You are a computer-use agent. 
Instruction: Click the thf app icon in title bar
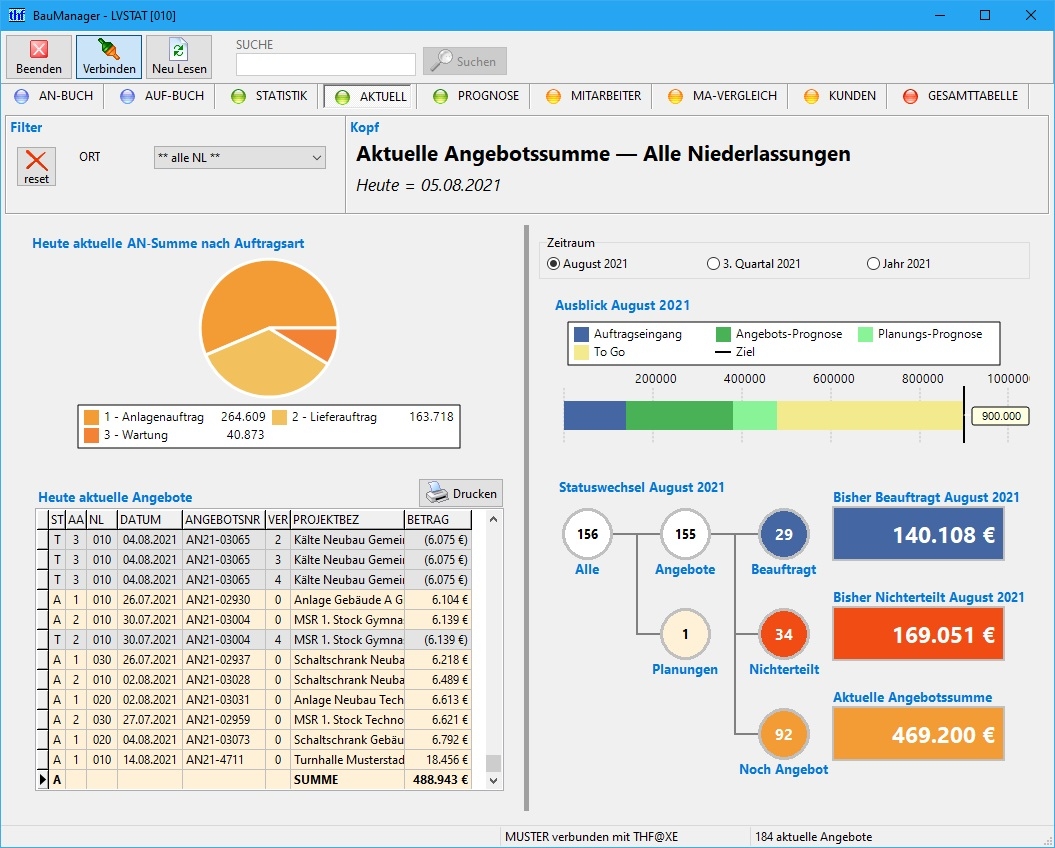(x=16, y=15)
